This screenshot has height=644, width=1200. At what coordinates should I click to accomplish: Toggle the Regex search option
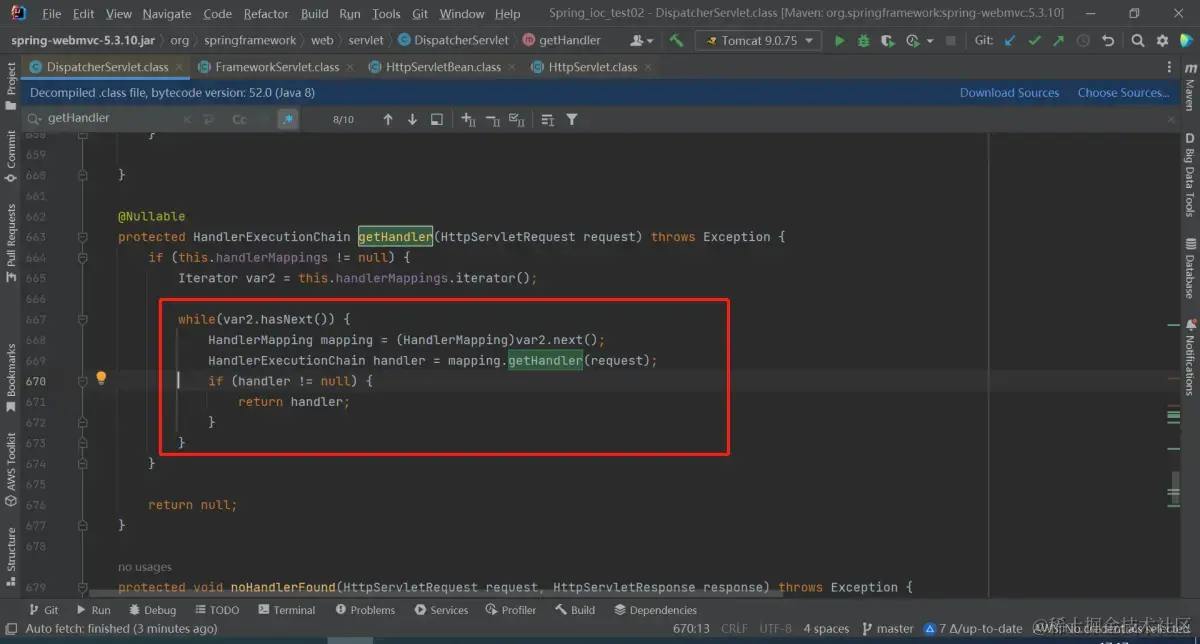click(288, 119)
